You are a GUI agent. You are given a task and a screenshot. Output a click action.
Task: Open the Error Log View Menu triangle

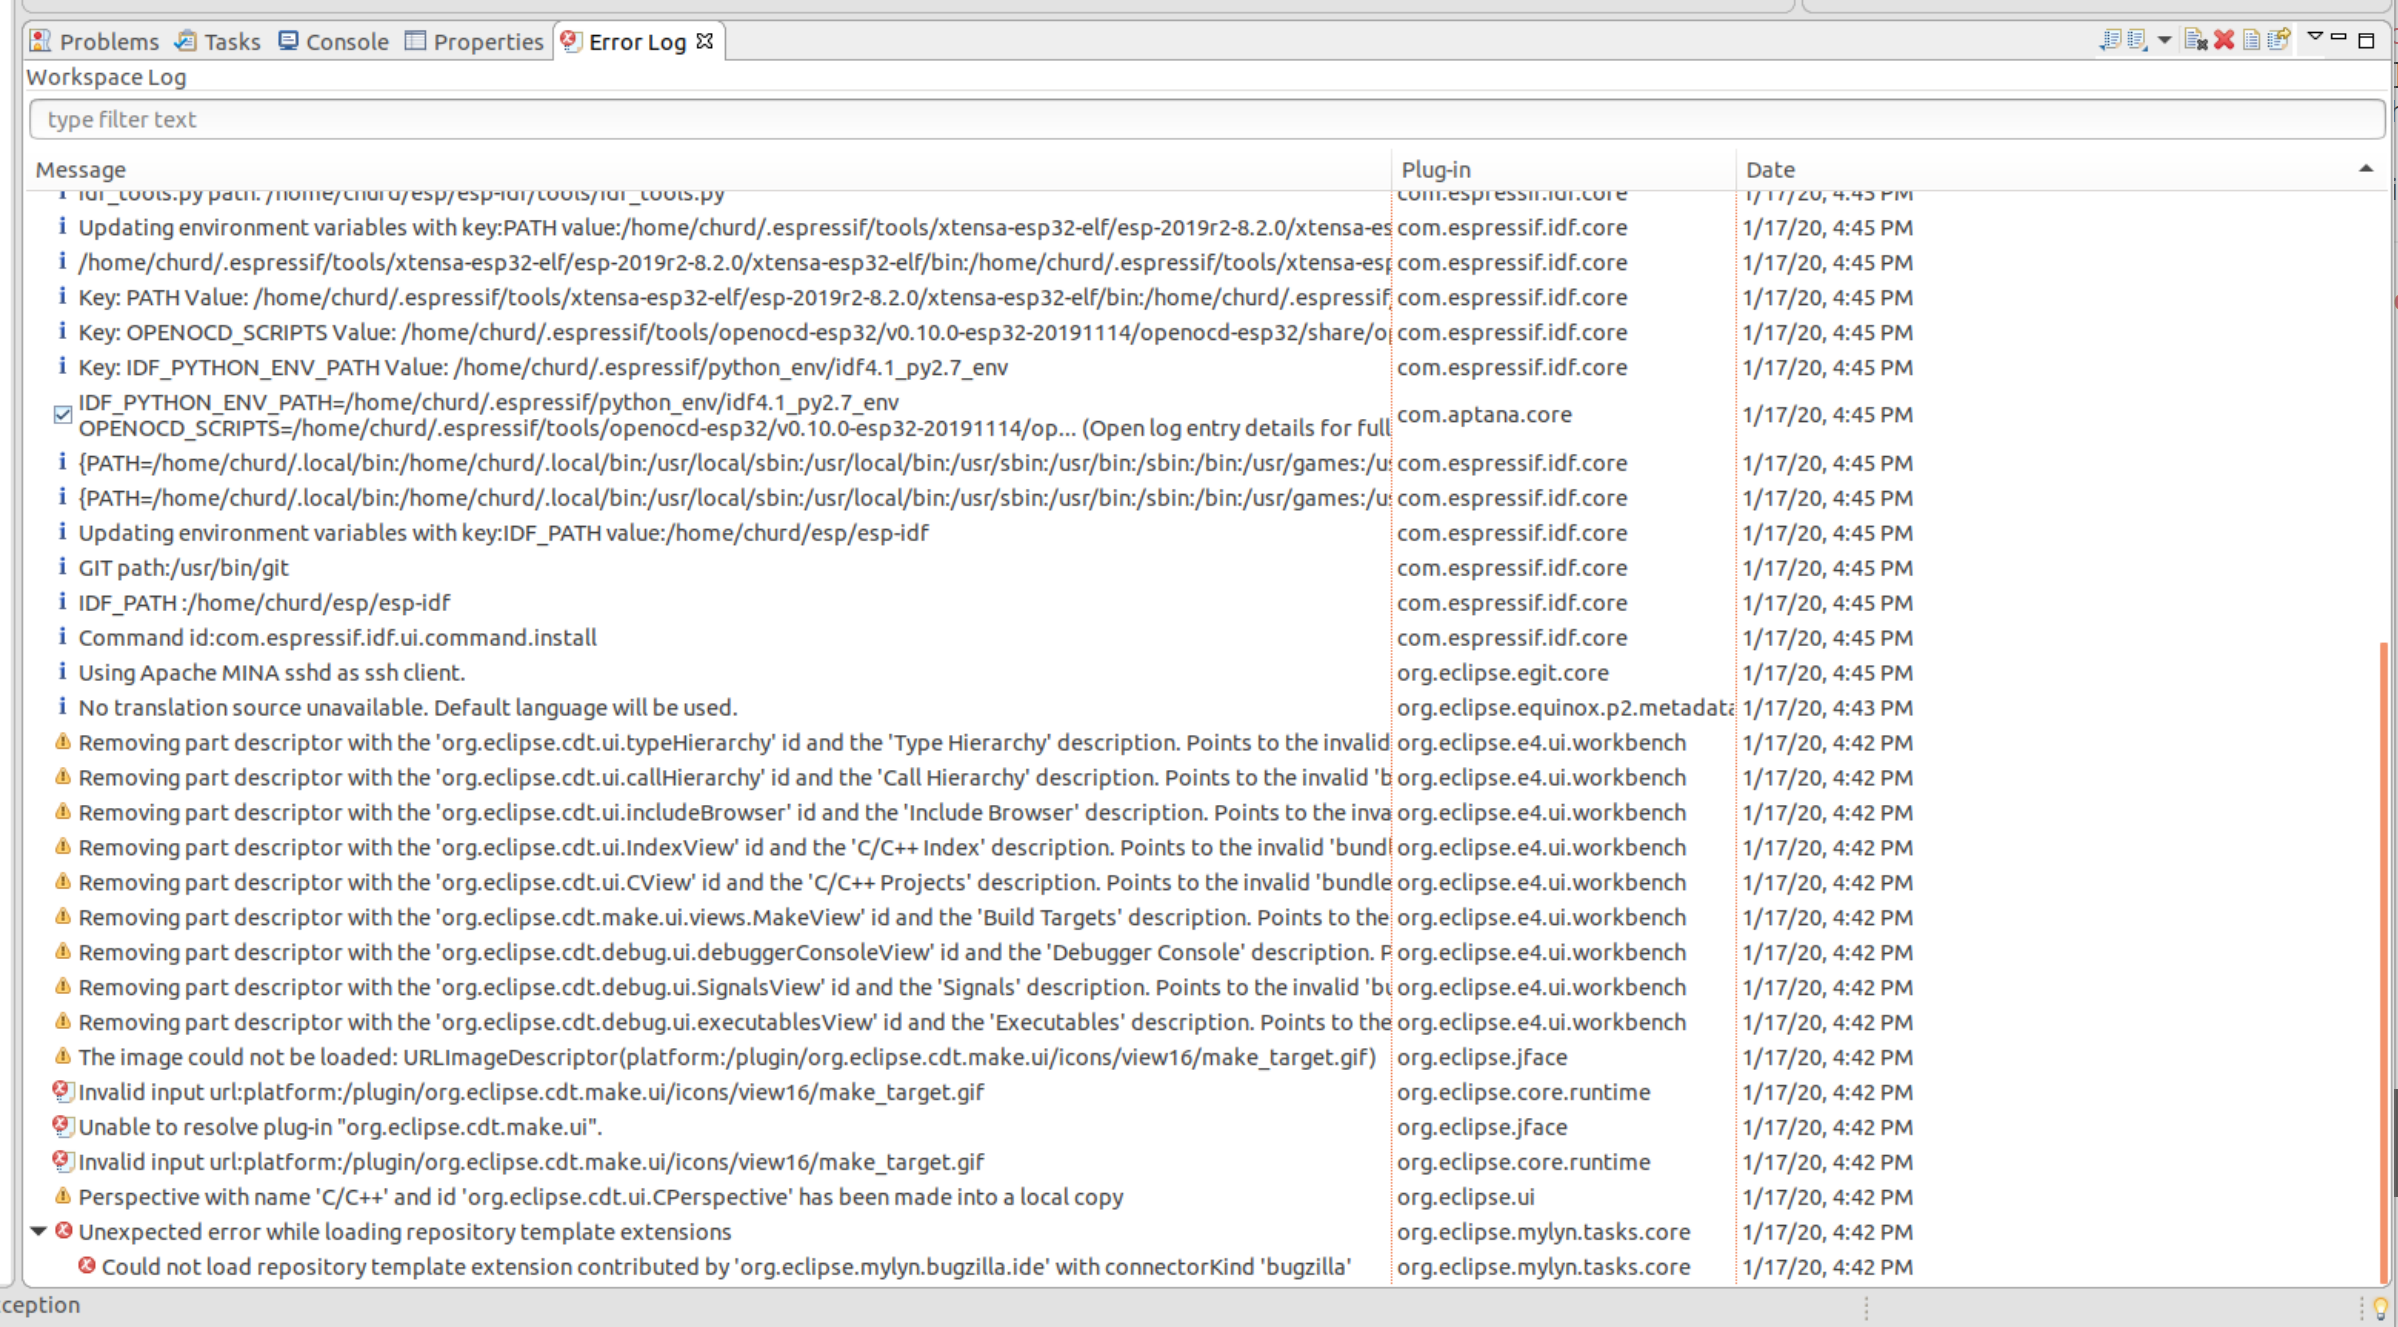coord(2315,37)
